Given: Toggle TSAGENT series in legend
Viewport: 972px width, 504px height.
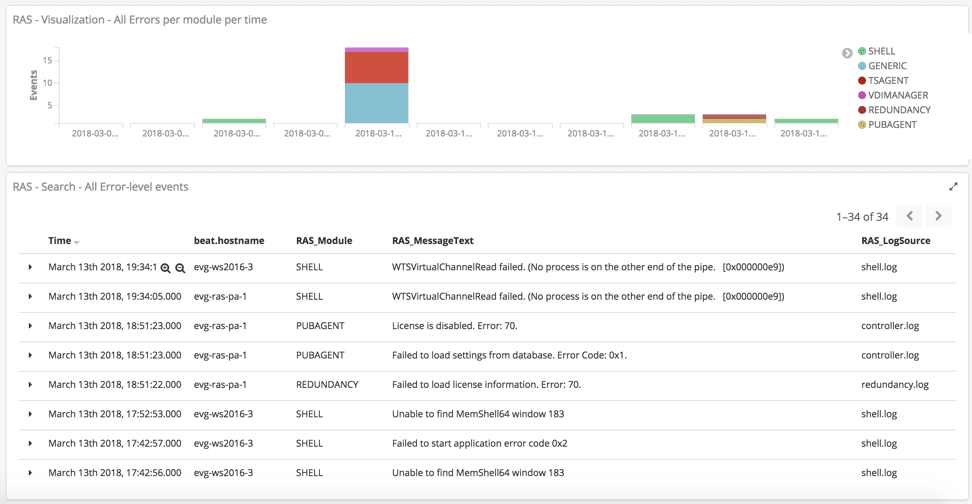Looking at the screenshot, I should point(883,81).
